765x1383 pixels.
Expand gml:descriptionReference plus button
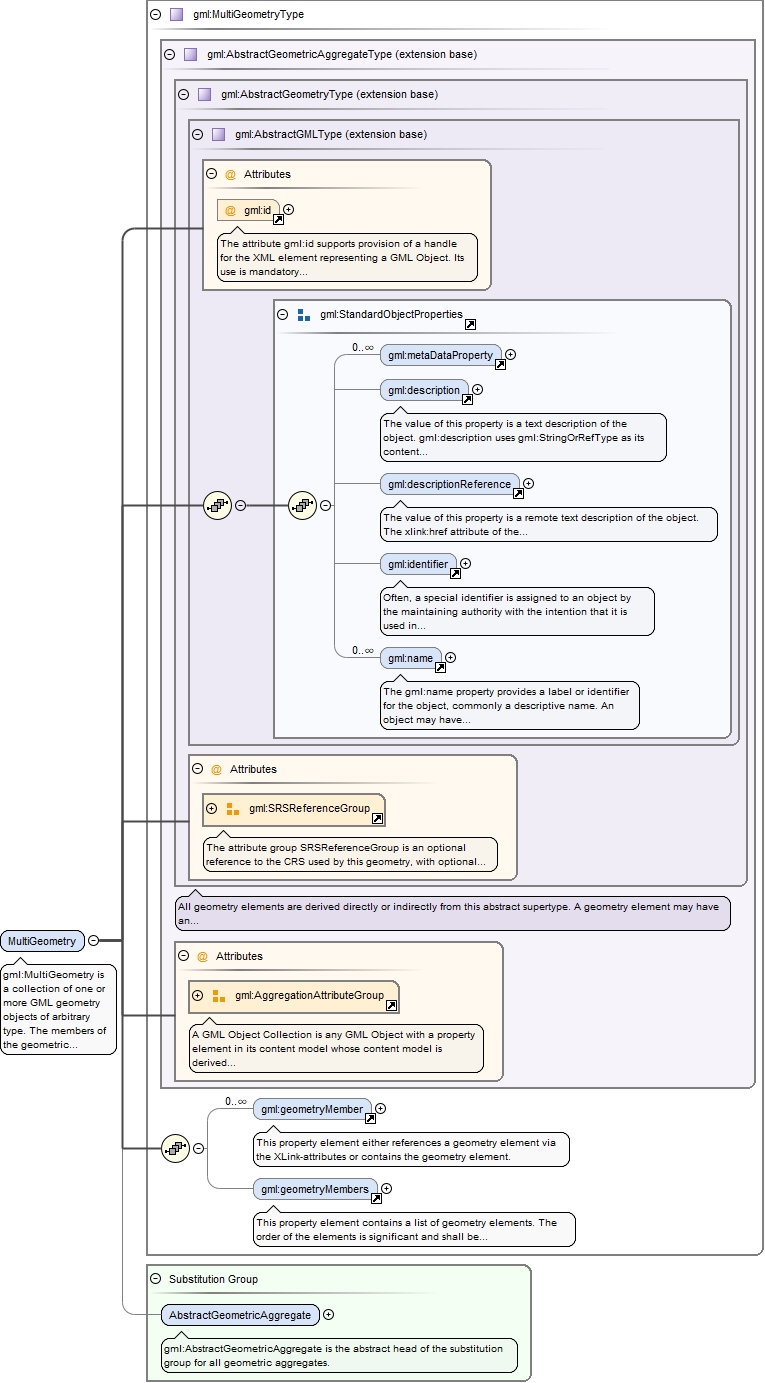coord(529,484)
